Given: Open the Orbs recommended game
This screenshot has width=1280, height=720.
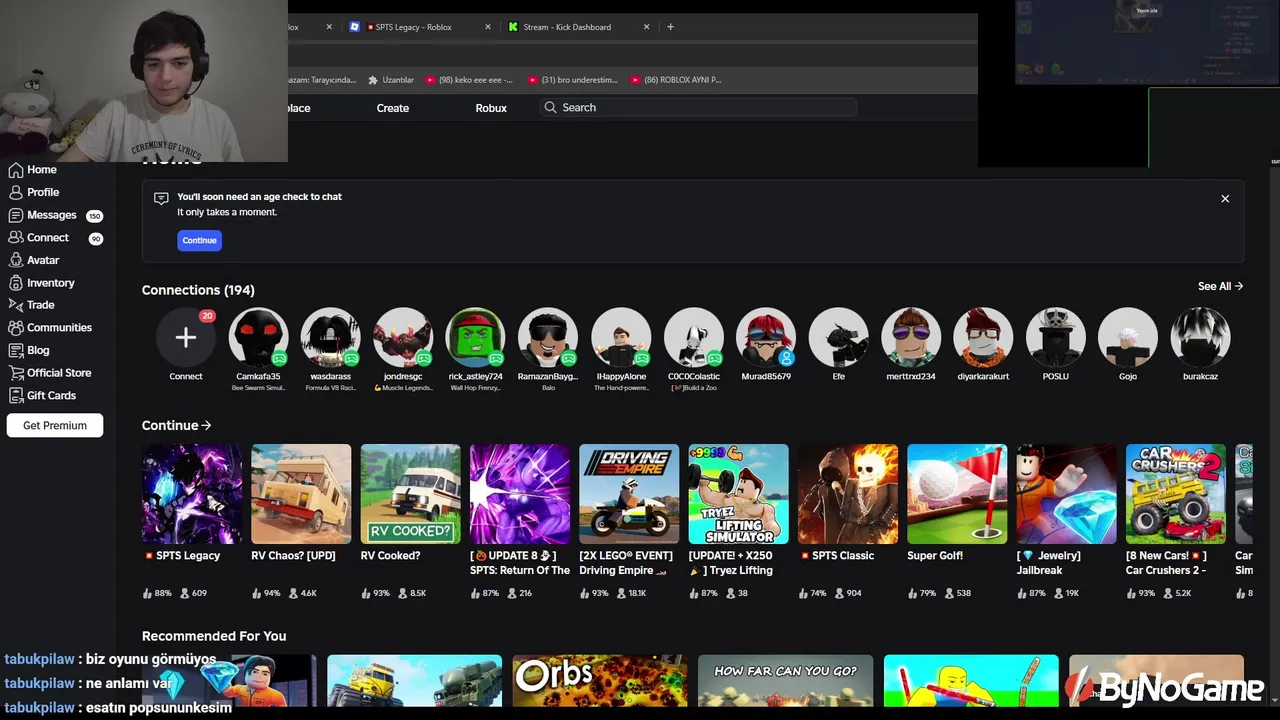Looking at the screenshot, I should coord(600,682).
